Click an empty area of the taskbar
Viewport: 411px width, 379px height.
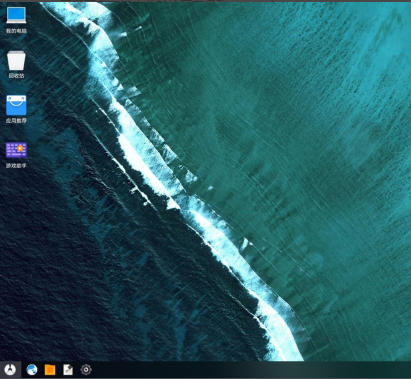click(x=250, y=369)
